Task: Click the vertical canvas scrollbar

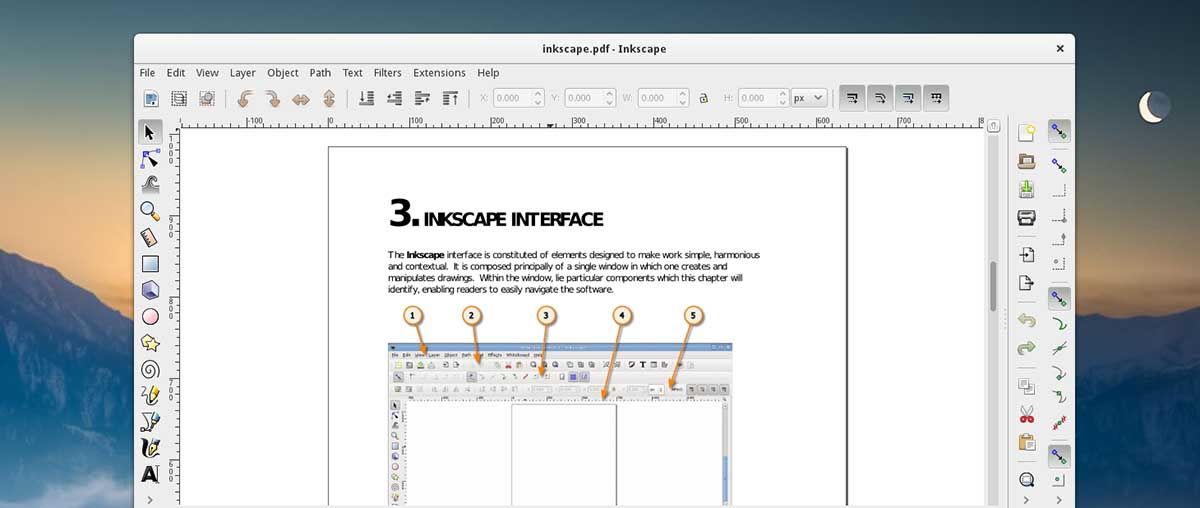Action: pyautogui.click(x=993, y=287)
